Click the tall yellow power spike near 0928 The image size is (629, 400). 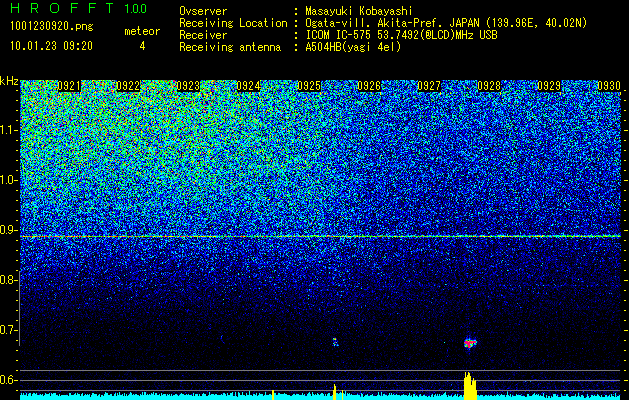tap(470, 386)
